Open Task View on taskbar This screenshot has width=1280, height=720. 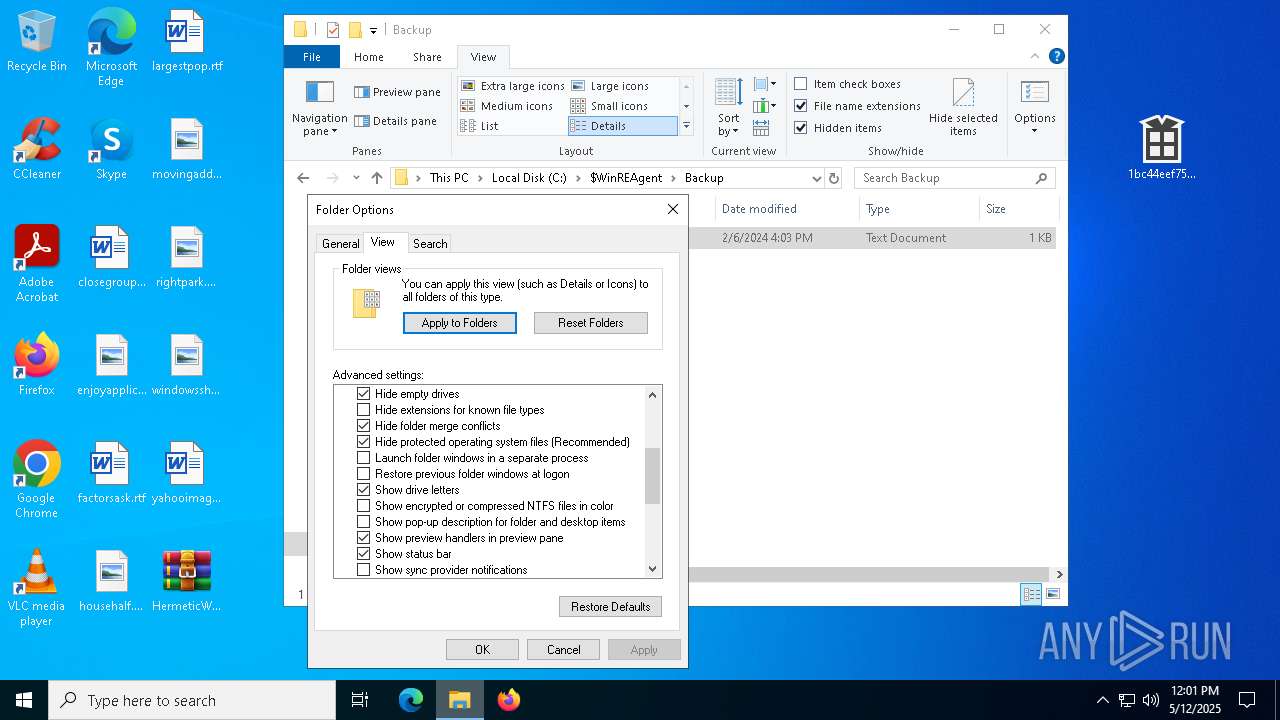[360, 700]
